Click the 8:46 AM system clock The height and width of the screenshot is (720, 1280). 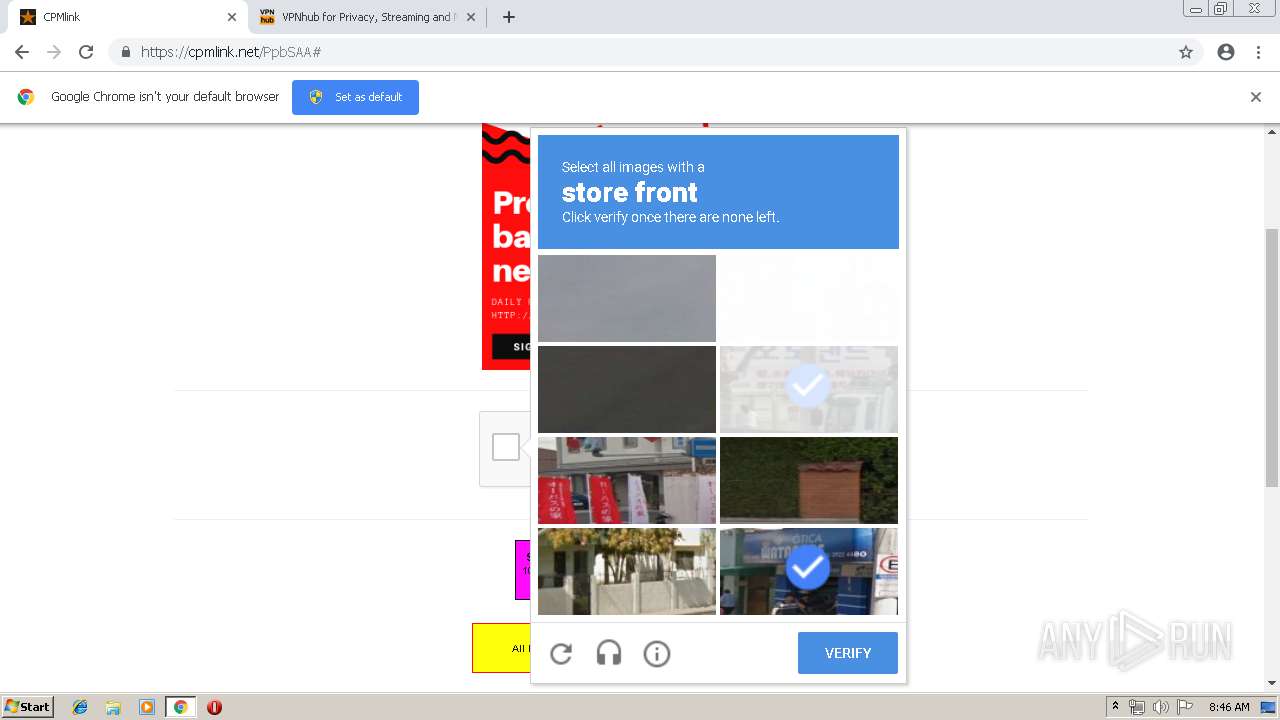tap(1229, 707)
